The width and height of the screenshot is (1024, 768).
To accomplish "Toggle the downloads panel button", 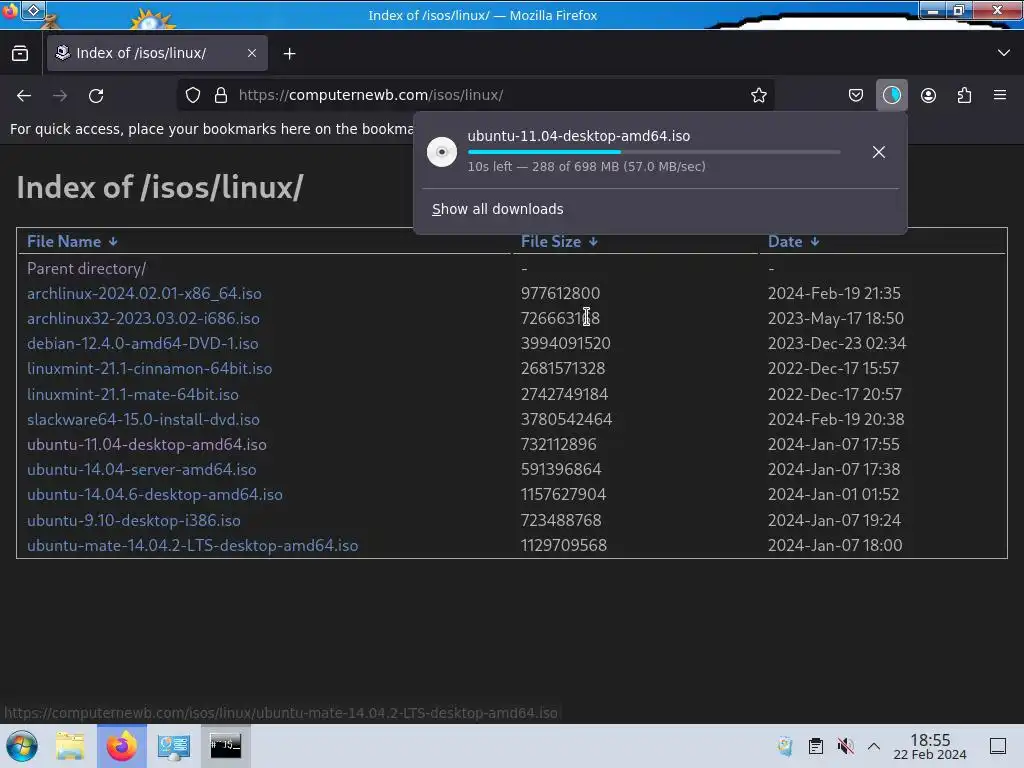I will 891,95.
